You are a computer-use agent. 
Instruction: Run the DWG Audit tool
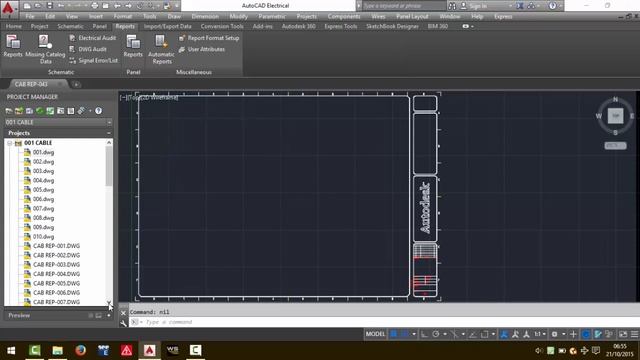coord(88,49)
